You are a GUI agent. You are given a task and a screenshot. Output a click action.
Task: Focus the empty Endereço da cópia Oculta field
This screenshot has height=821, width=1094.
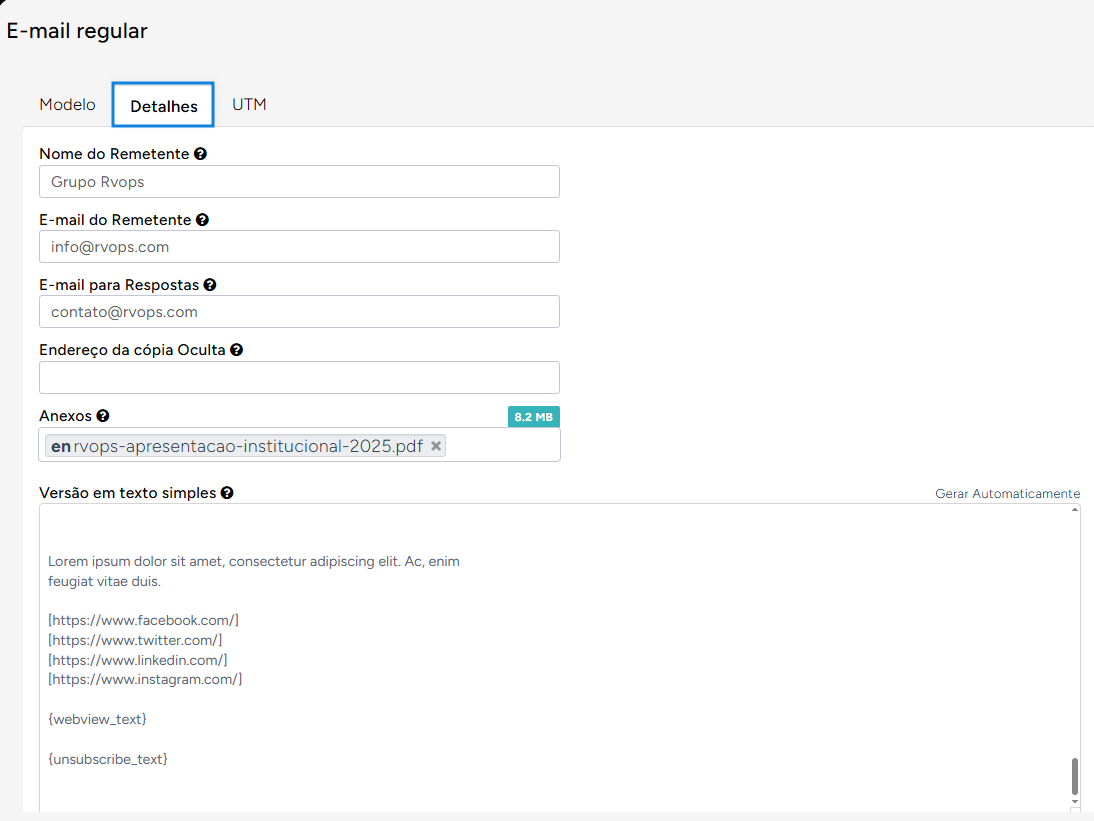(x=299, y=378)
